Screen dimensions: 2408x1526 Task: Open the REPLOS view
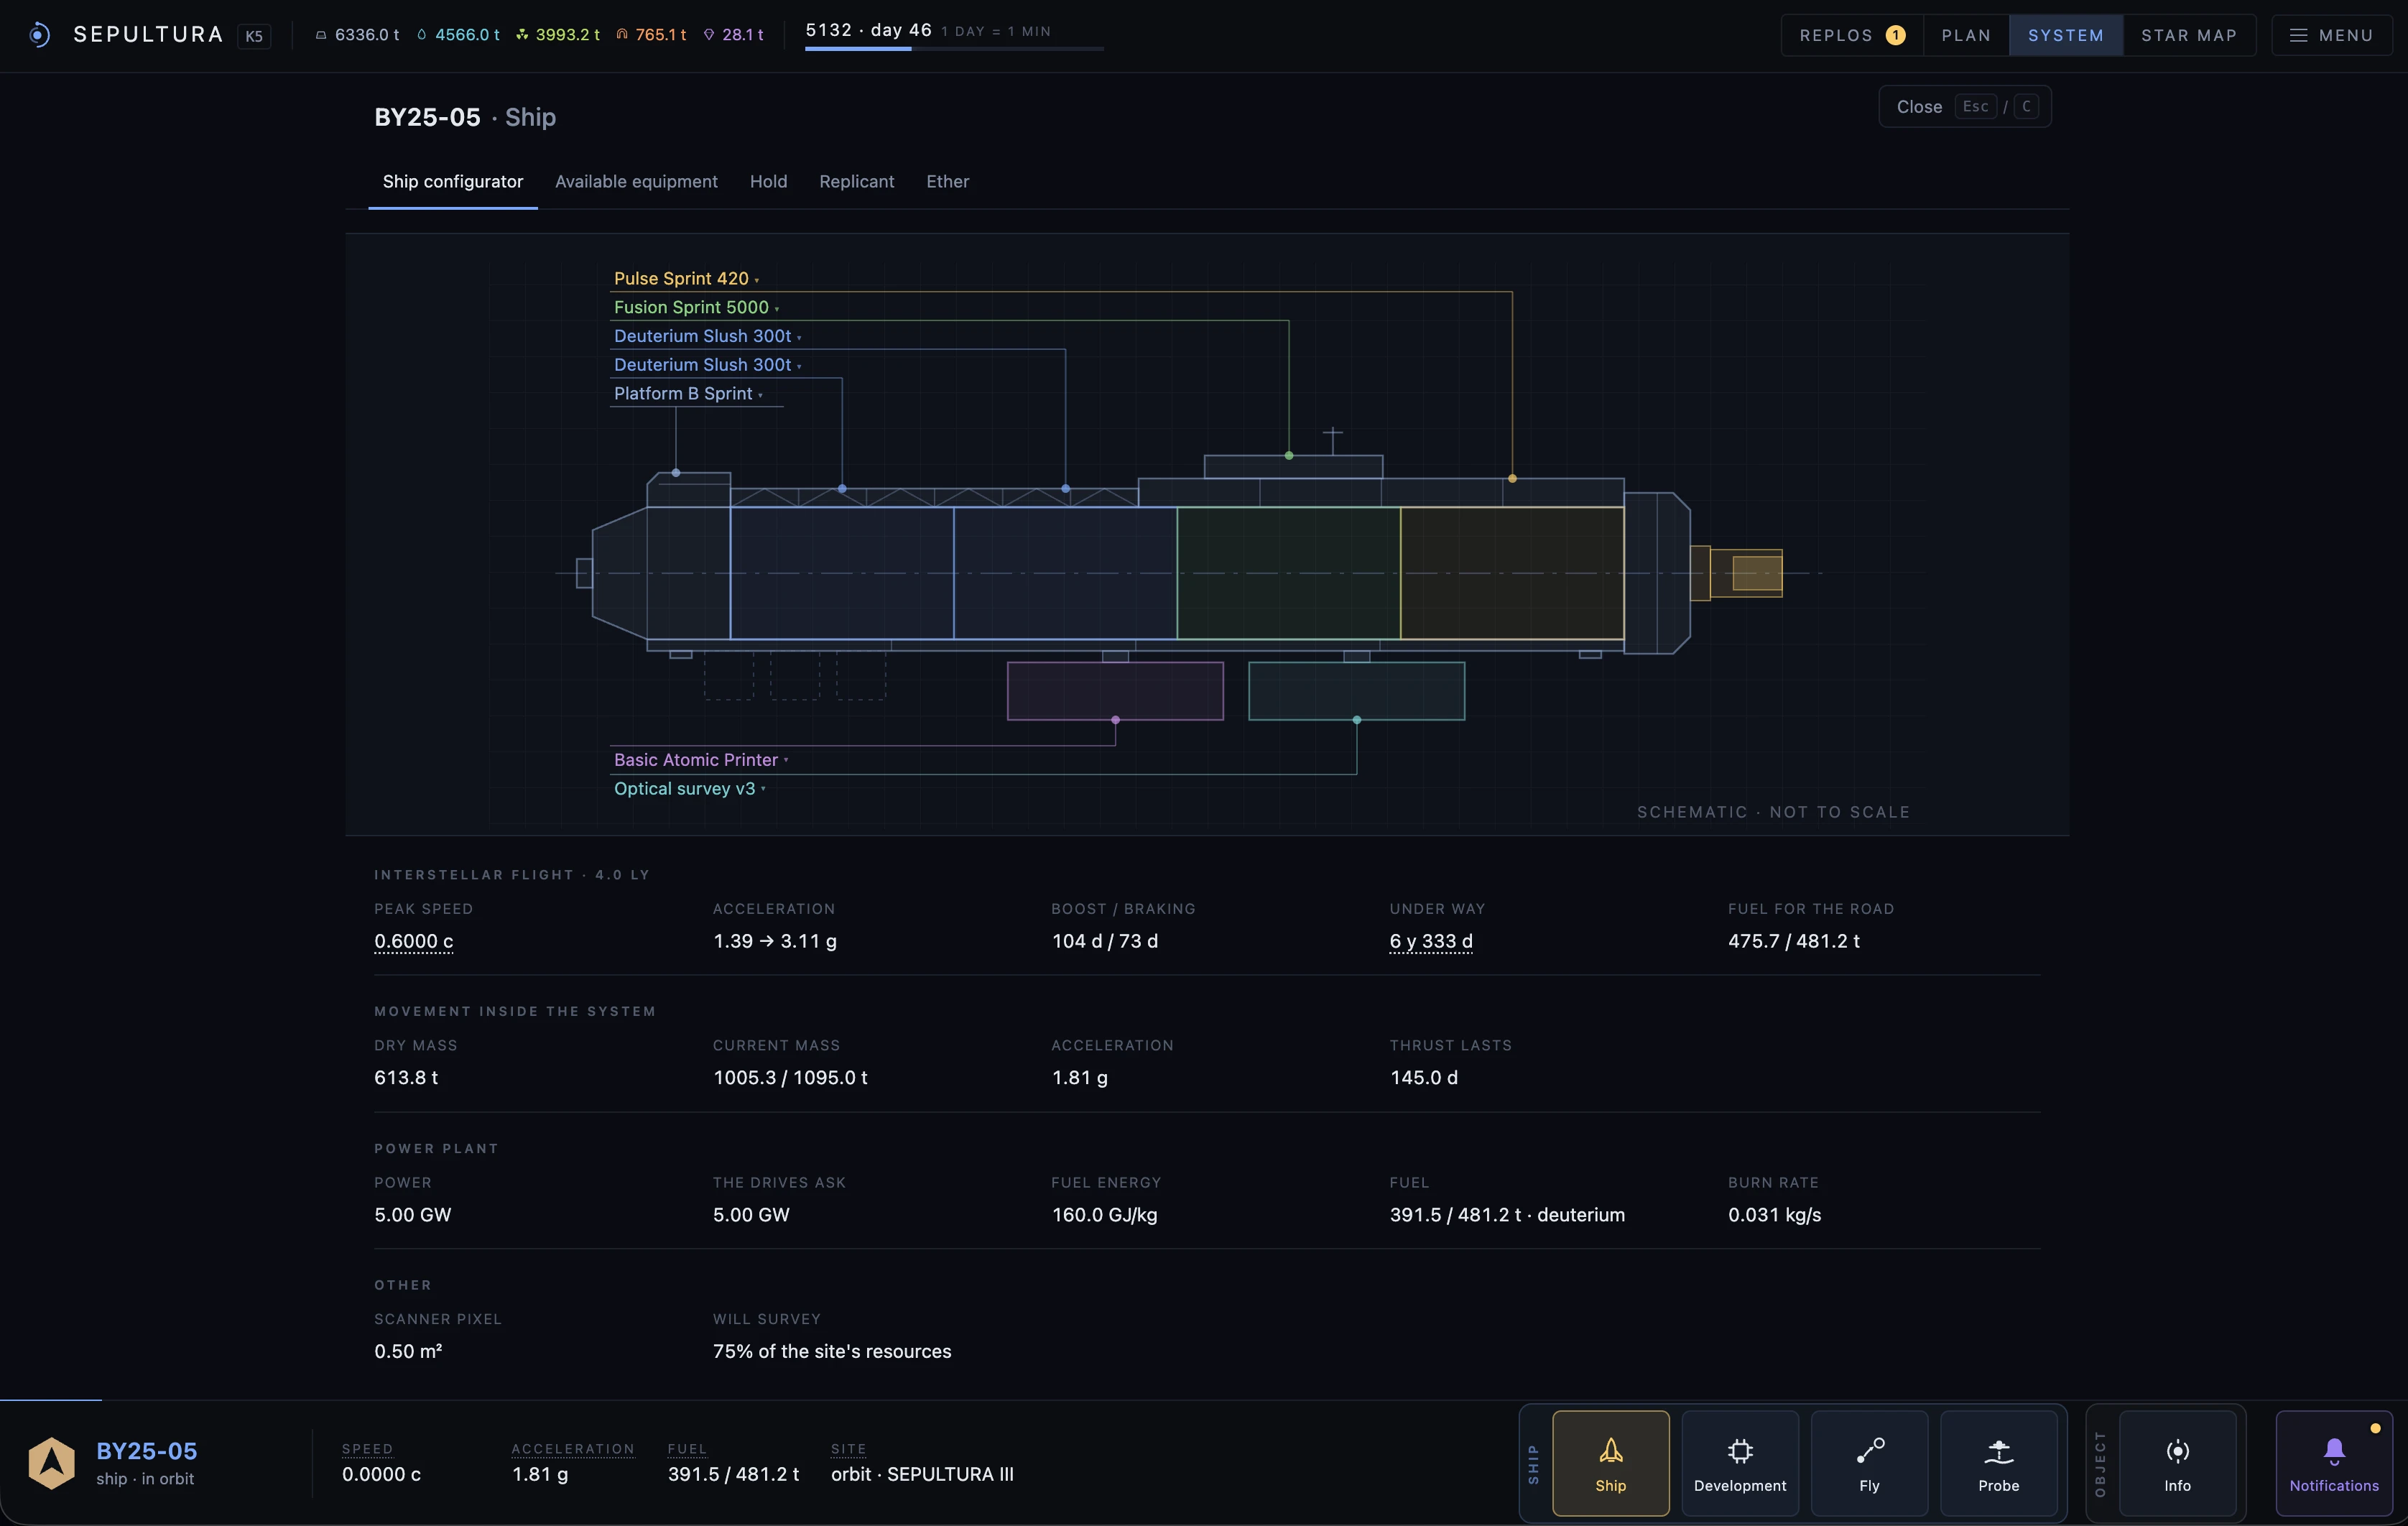[1851, 35]
